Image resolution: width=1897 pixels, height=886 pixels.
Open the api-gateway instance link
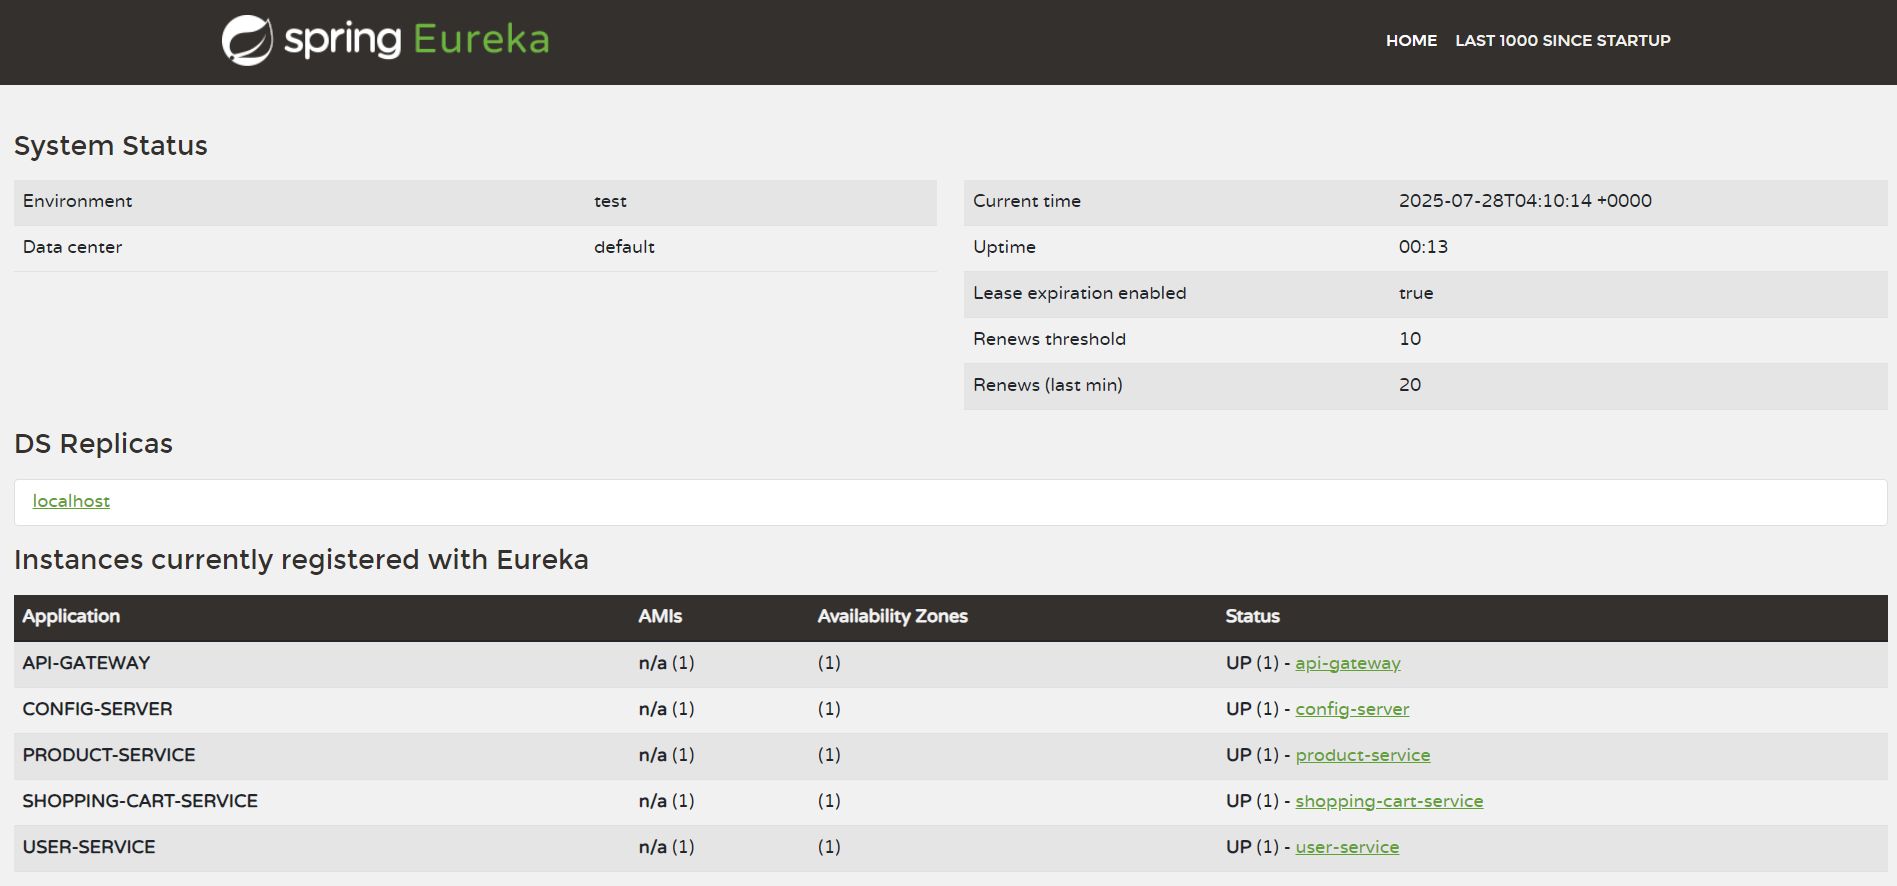click(x=1347, y=663)
